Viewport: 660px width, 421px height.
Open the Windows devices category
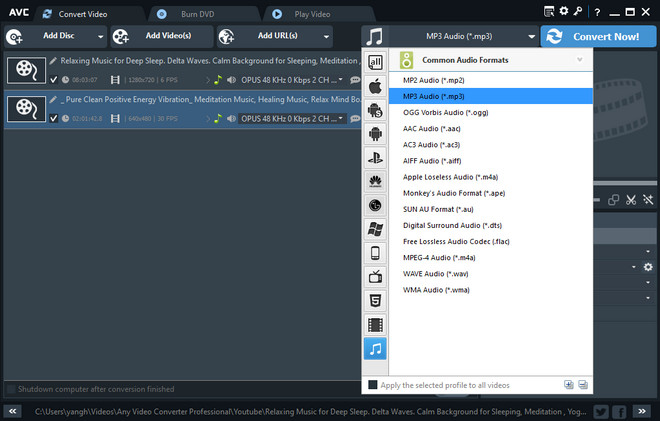click(x=375, y=229)
